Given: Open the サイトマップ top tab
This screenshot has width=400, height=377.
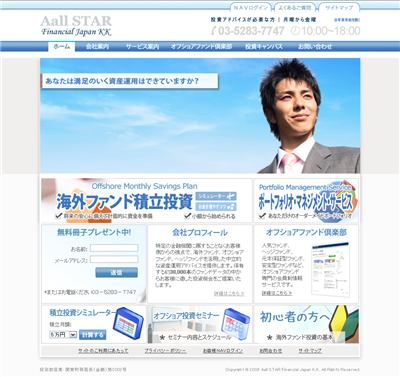Looking at the screenshot, I should (x=339, y=7).
